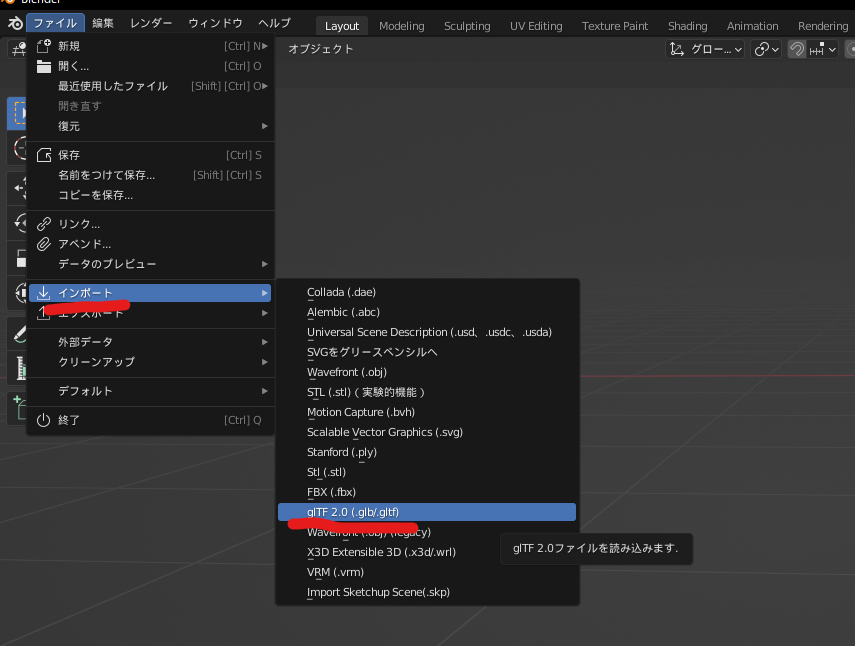
Task: Open the レンダー menu
Action: [x=151, y=23]
